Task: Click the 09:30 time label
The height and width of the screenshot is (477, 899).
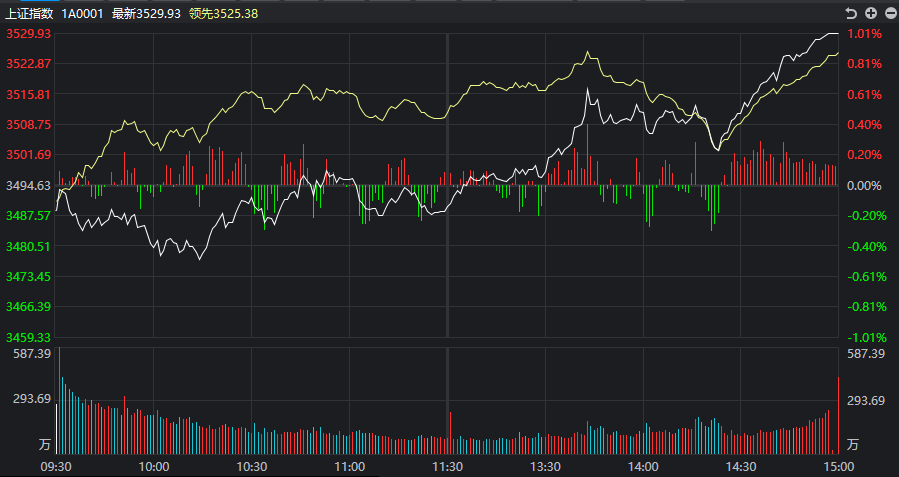Action: pos(56,467)
